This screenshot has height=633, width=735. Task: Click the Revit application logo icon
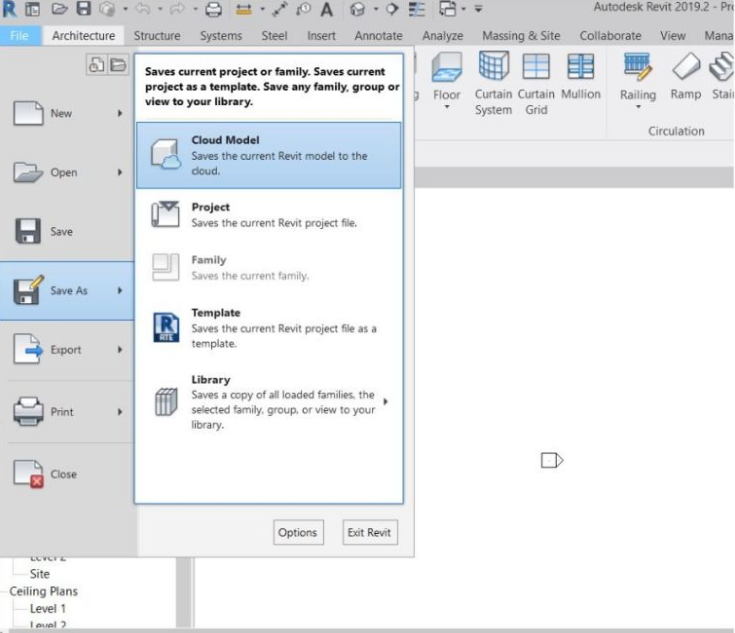tap(9, 8)
